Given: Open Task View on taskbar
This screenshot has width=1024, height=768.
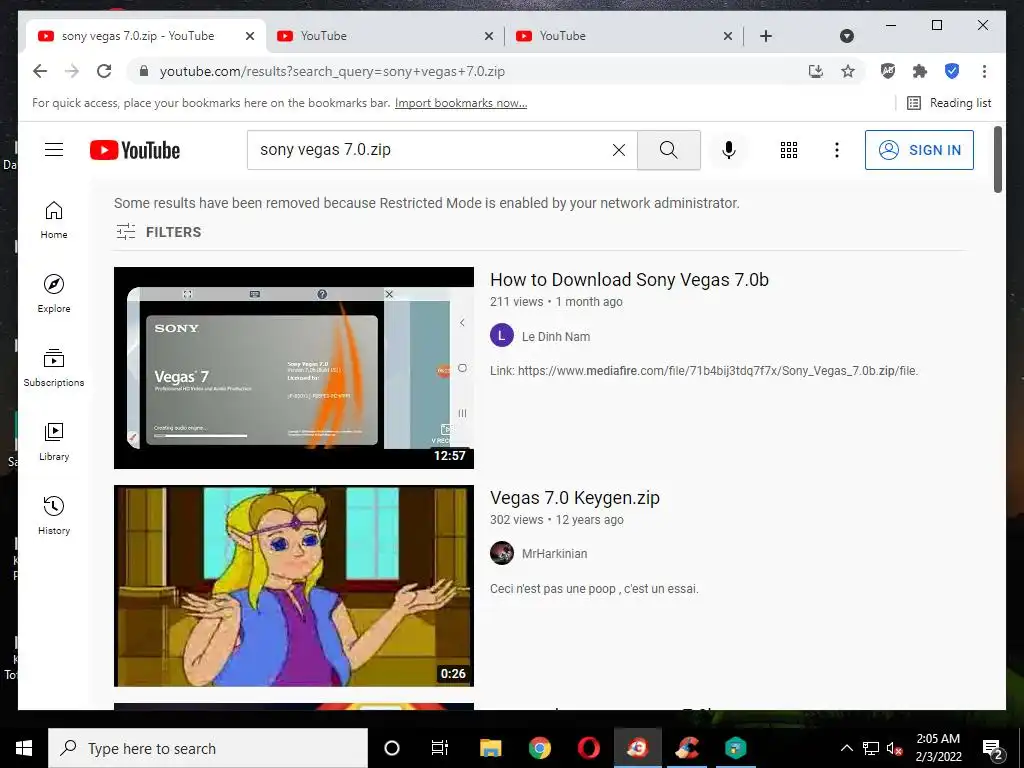Looking at the screenshot, I should click(x=440, y=748).
